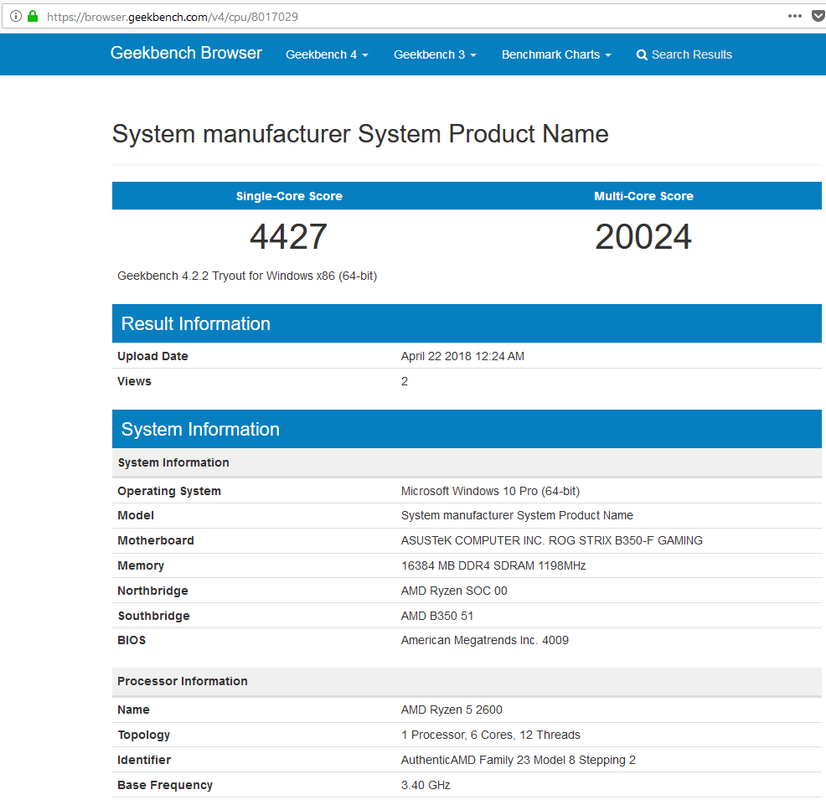The height and width of the screenshot is (800, 826).
Task: Click the Upload Date label
Action: tap(153, 356)
